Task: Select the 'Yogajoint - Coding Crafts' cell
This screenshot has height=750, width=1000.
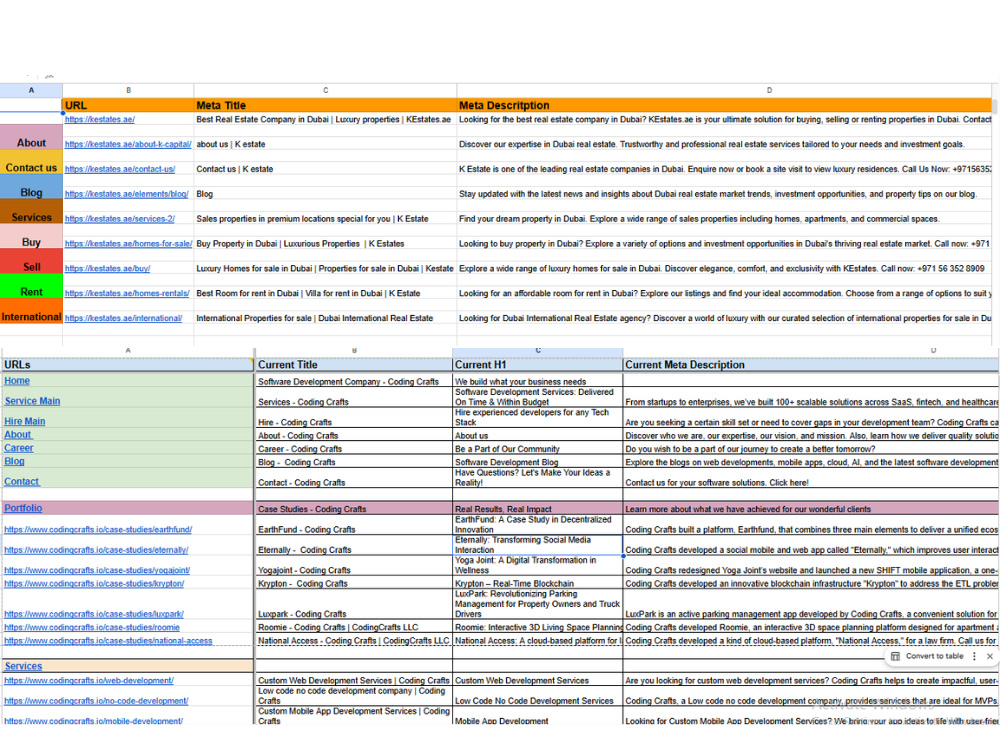Action: 354,566
